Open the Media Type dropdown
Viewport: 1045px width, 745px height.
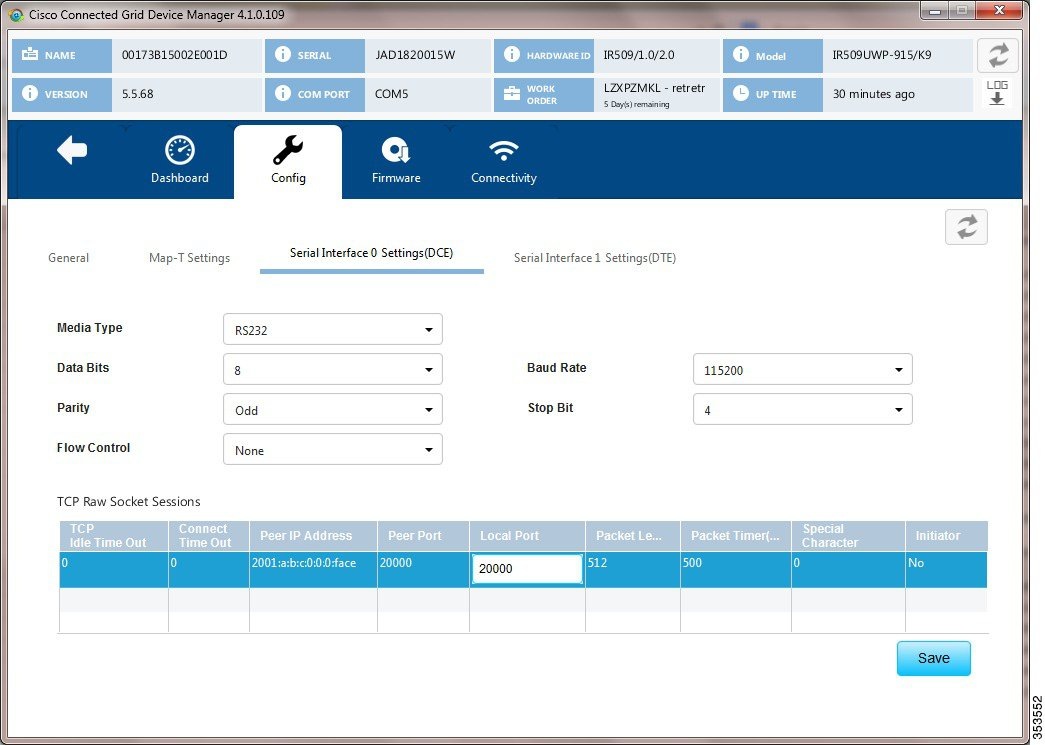[x=333, y=329]
